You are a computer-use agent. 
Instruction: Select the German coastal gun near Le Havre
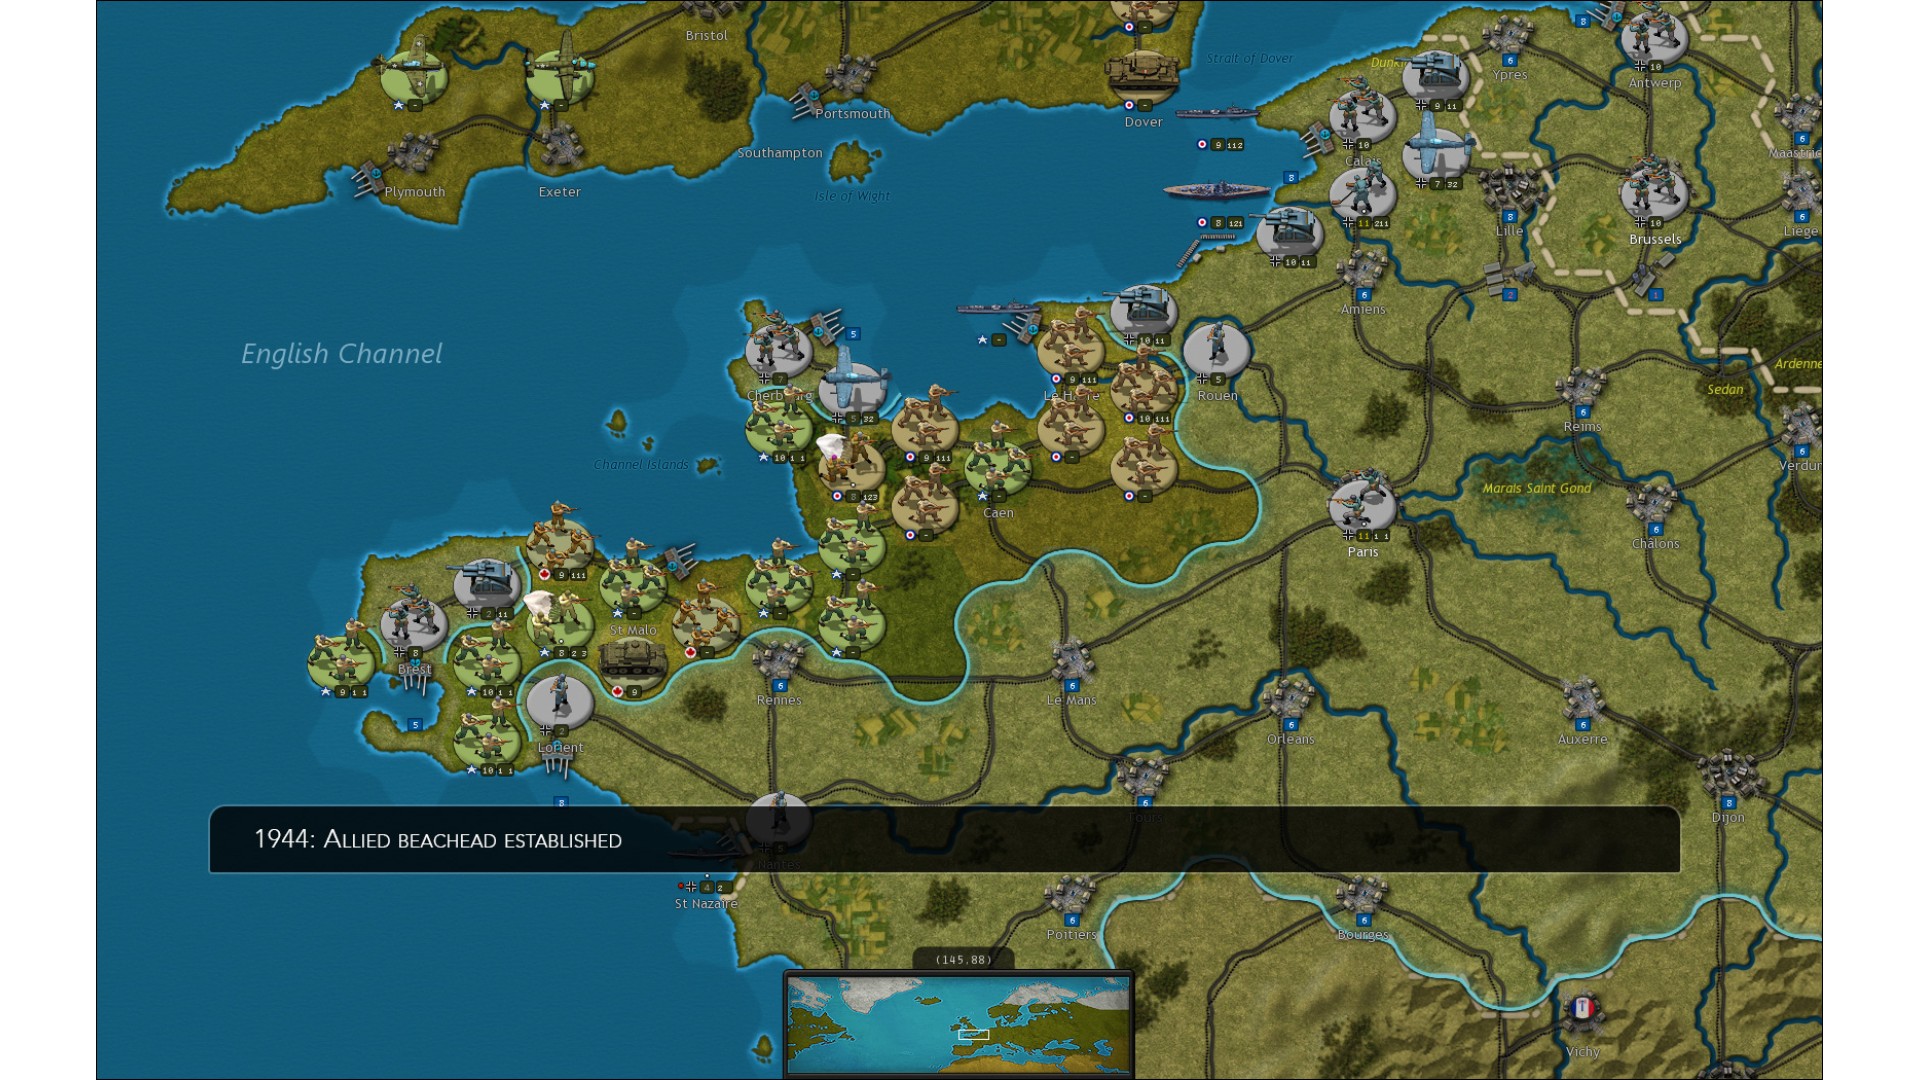coord(1142,307)
